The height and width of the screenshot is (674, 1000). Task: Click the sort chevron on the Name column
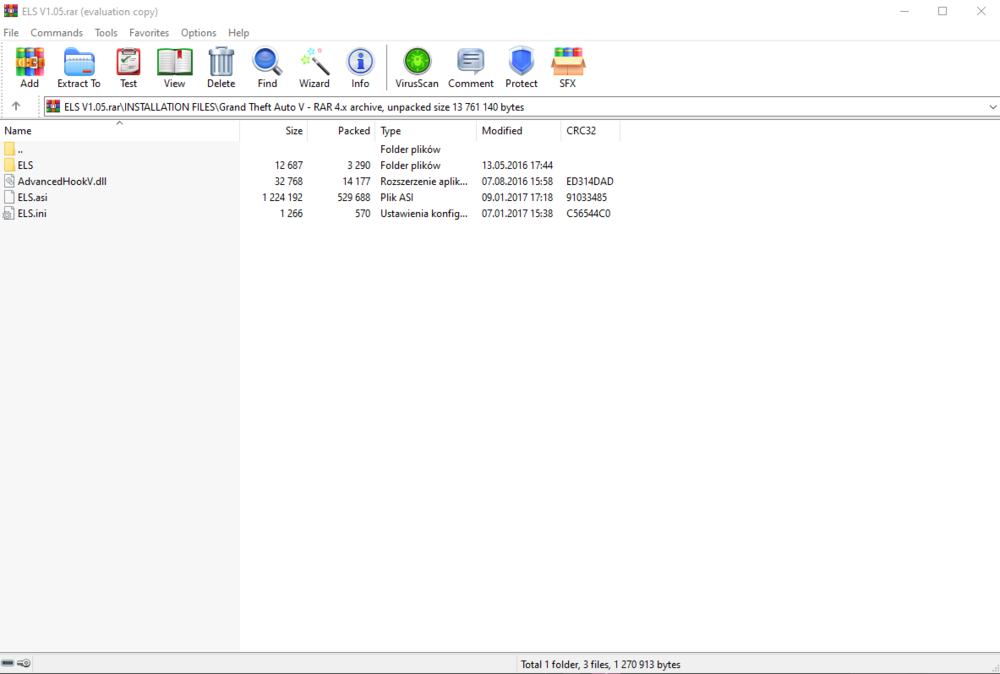tap(119, 123)
